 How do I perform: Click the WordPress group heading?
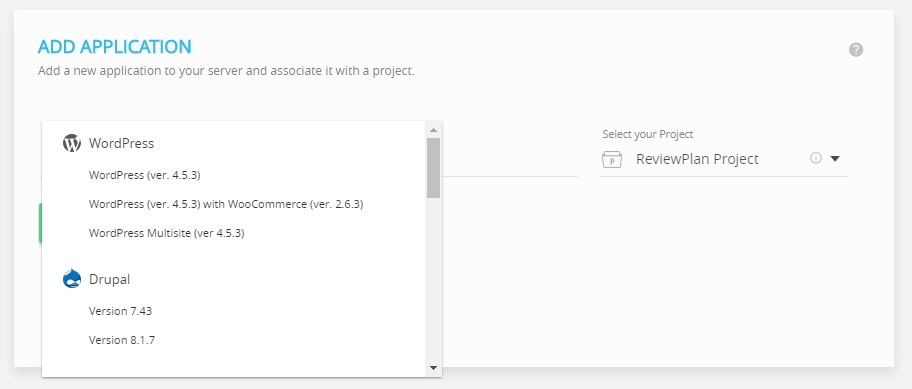122,143
